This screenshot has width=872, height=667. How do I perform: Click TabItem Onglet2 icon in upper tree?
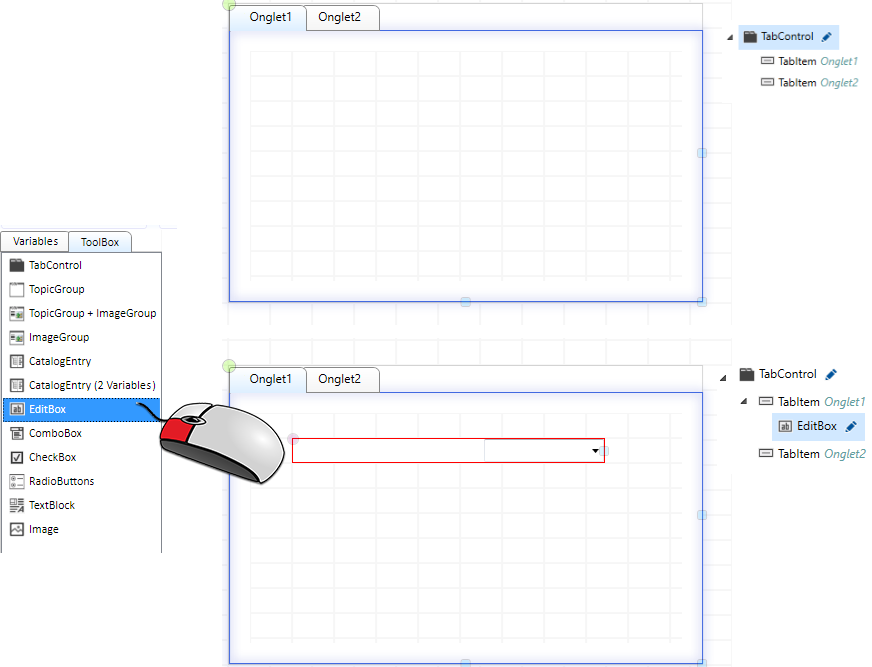(x=767, y=82)
